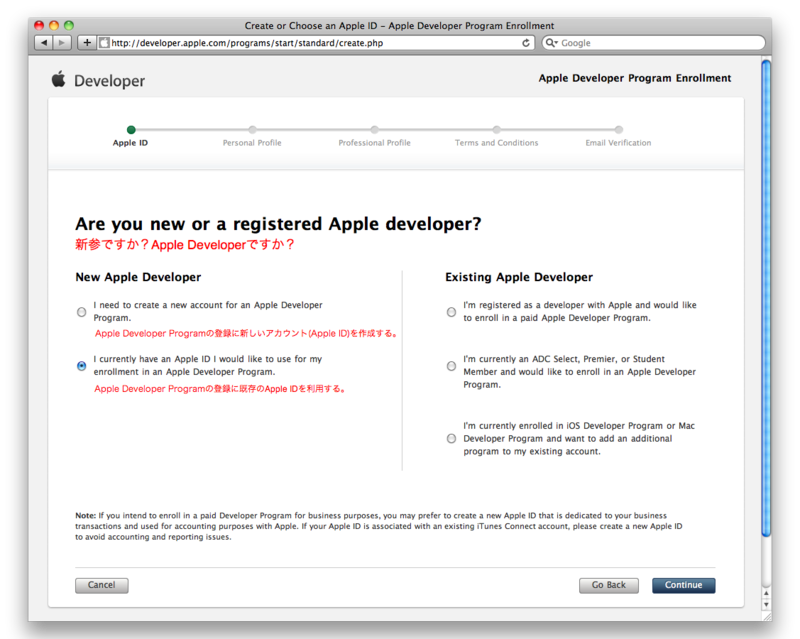Click the 'Note:' paragraph text
The height and width of the screenshot is (639, 800).
[379, 526]
